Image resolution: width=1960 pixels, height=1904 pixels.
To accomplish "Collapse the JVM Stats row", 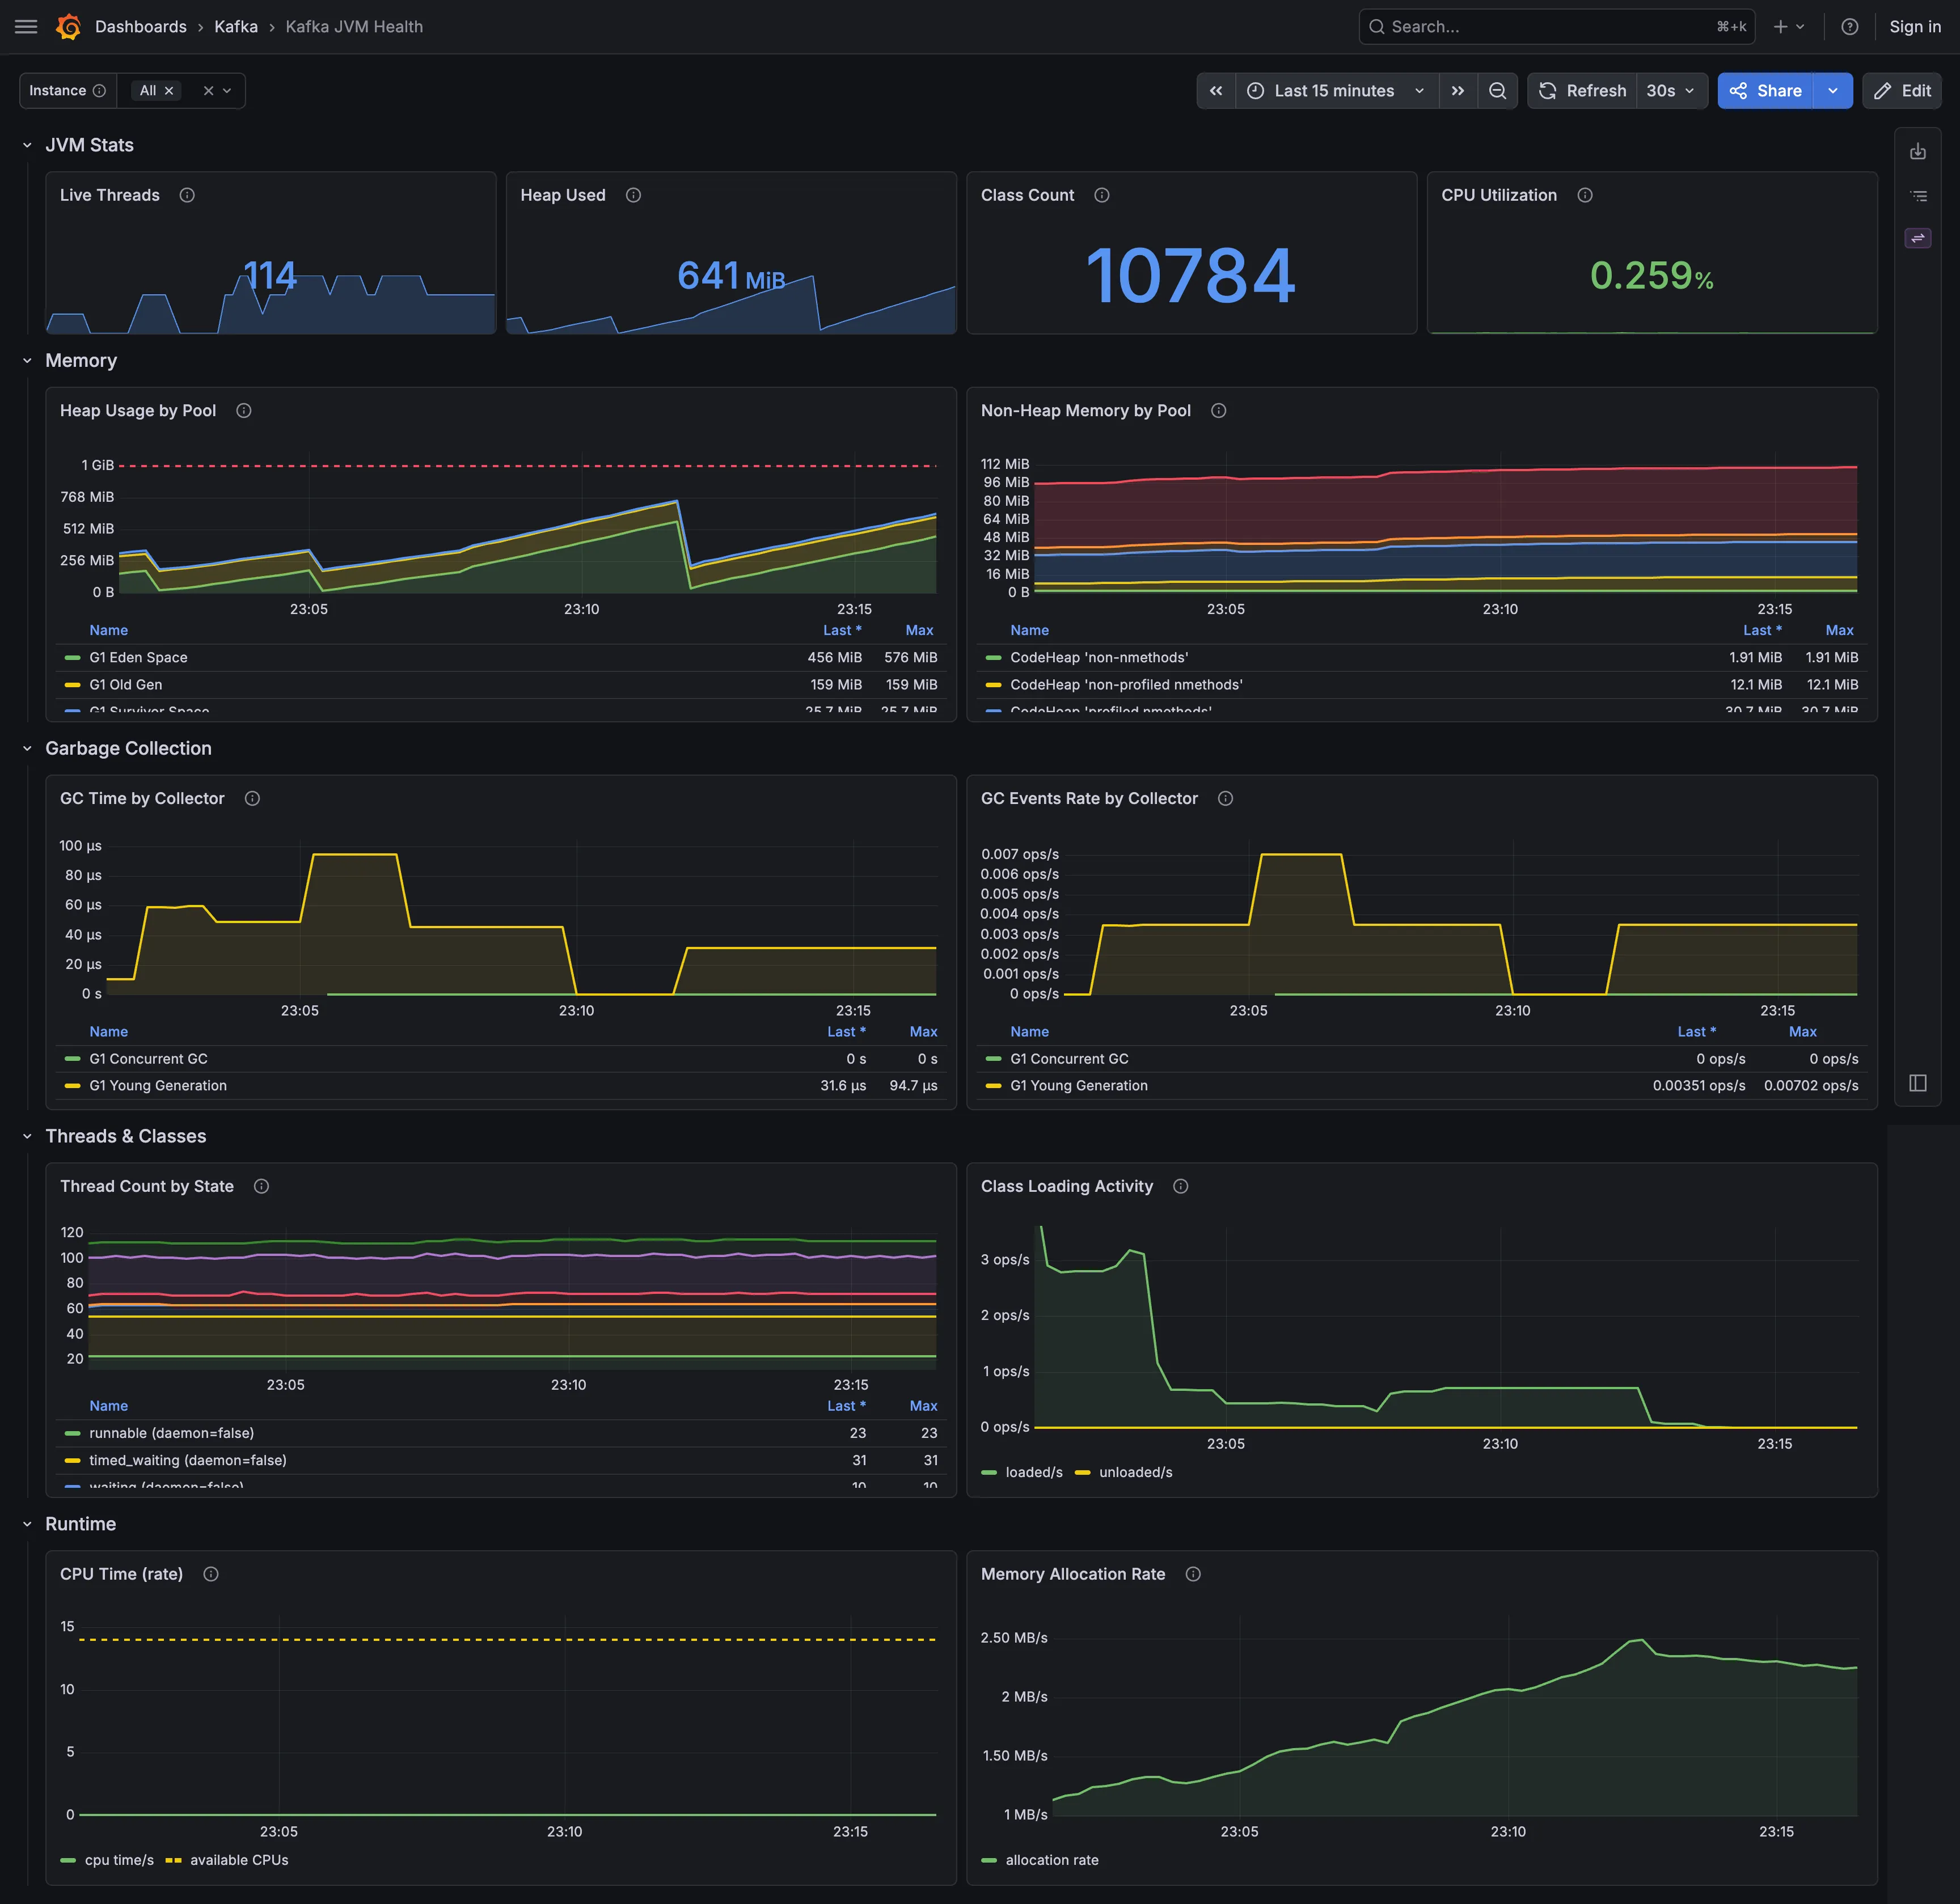I will click(27, 145).
